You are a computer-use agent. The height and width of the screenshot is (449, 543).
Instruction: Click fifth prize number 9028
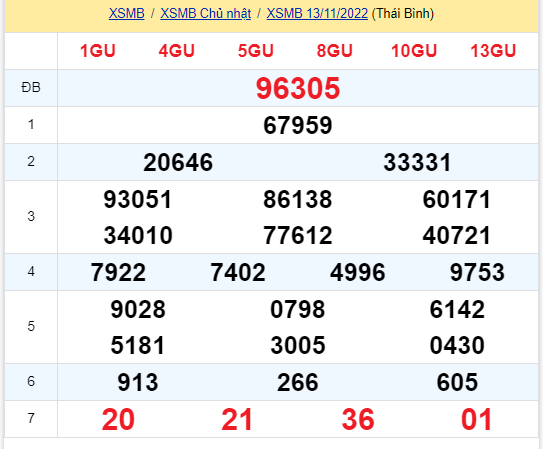[138, 309]
